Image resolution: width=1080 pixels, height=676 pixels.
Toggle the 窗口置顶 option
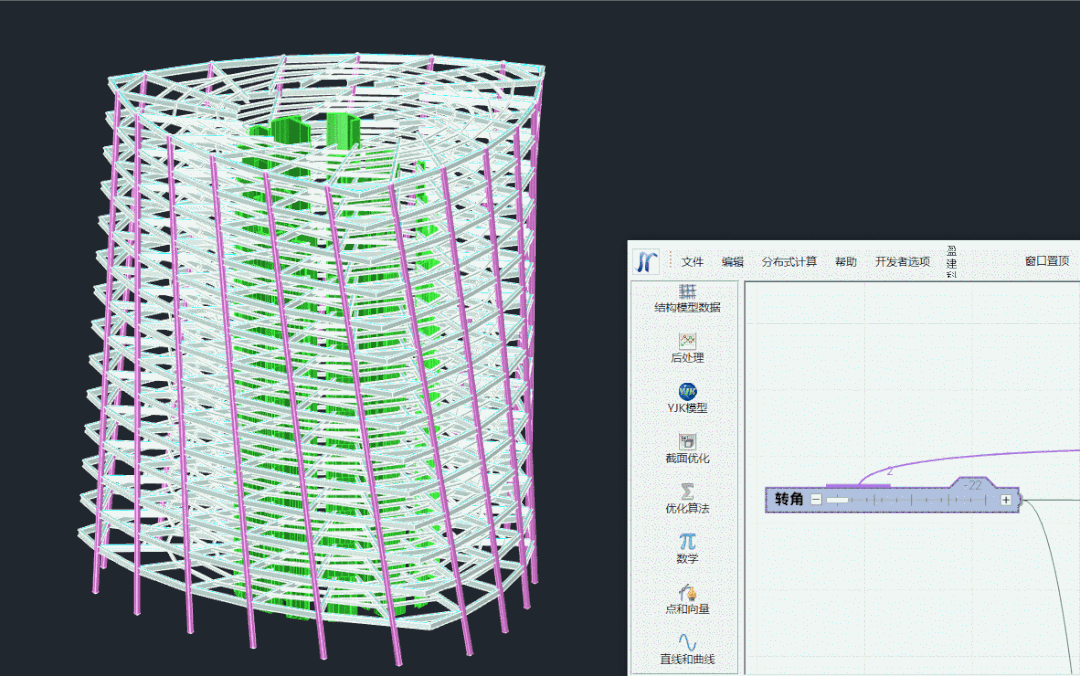click(1047, 261)
